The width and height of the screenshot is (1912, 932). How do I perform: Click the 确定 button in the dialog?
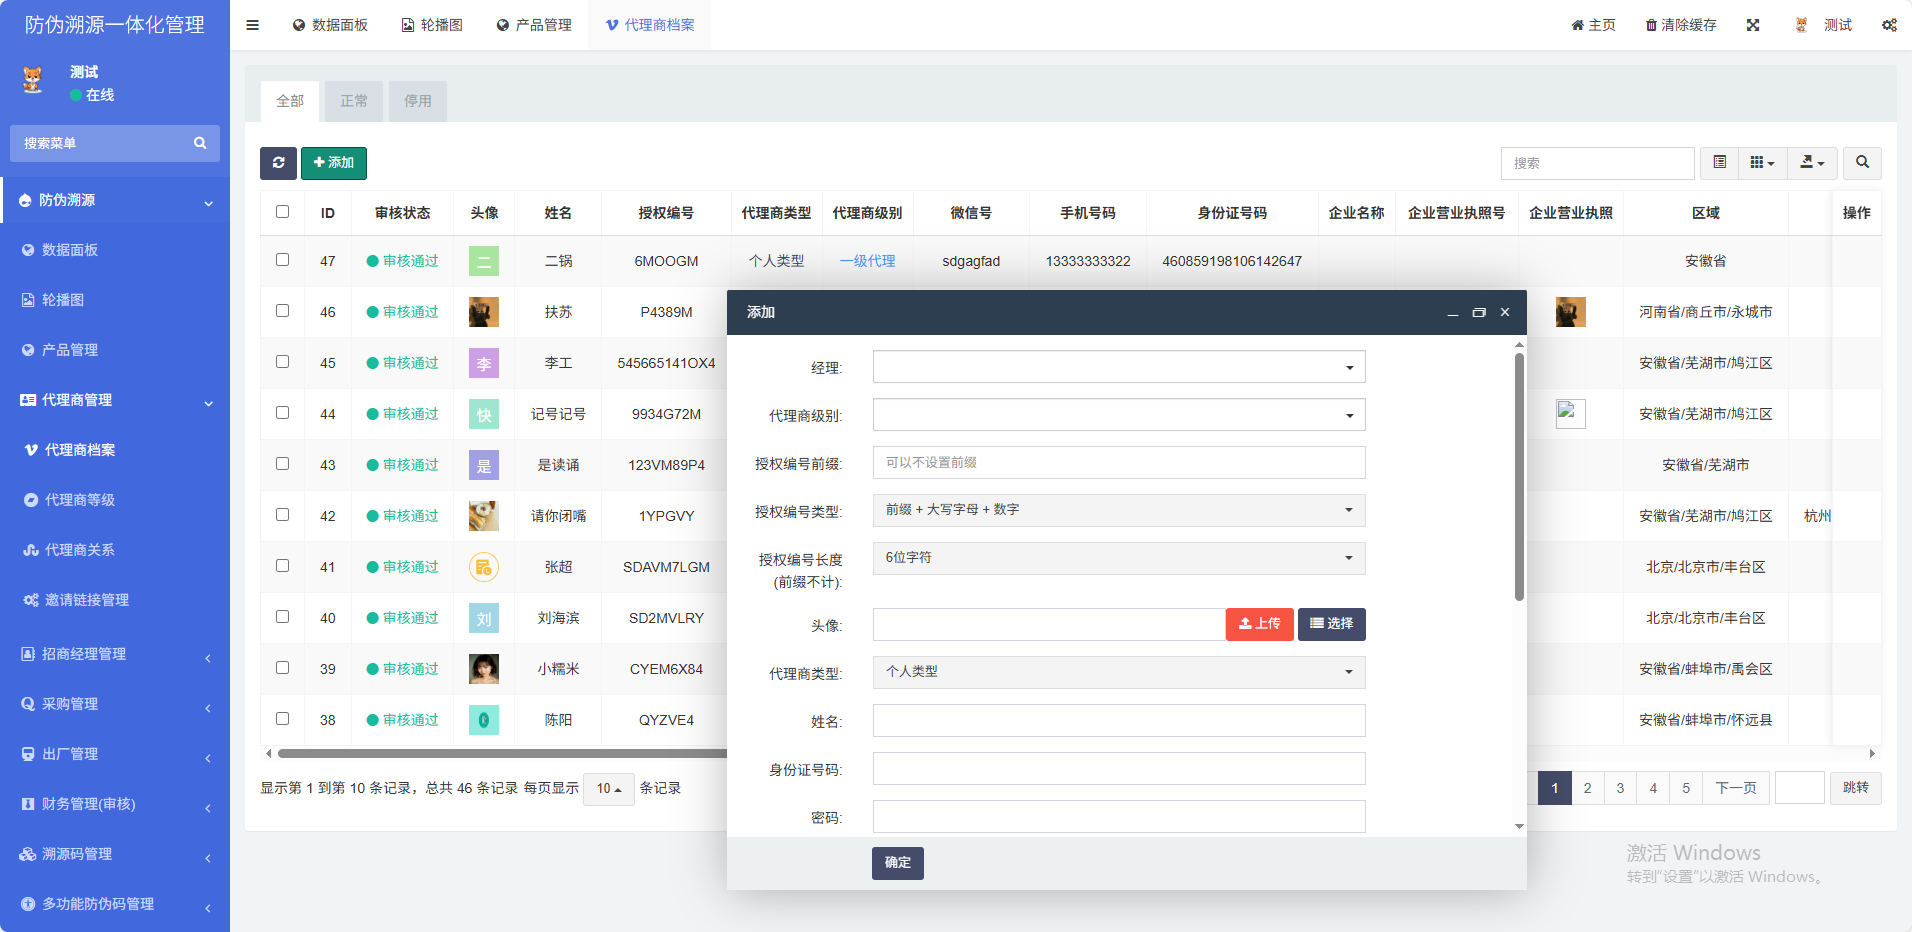click(x=897, y=863)
